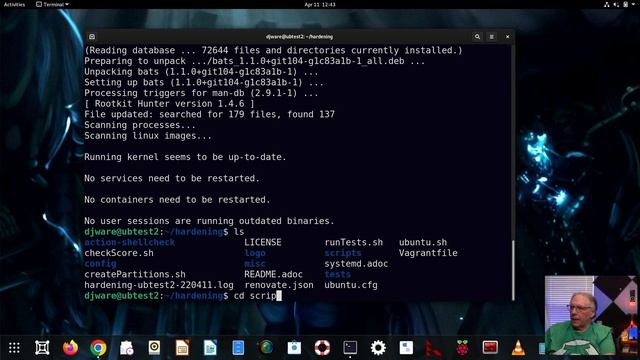Open the globe application in the dock
Screen dimensions: 640x360
(266, 348)
